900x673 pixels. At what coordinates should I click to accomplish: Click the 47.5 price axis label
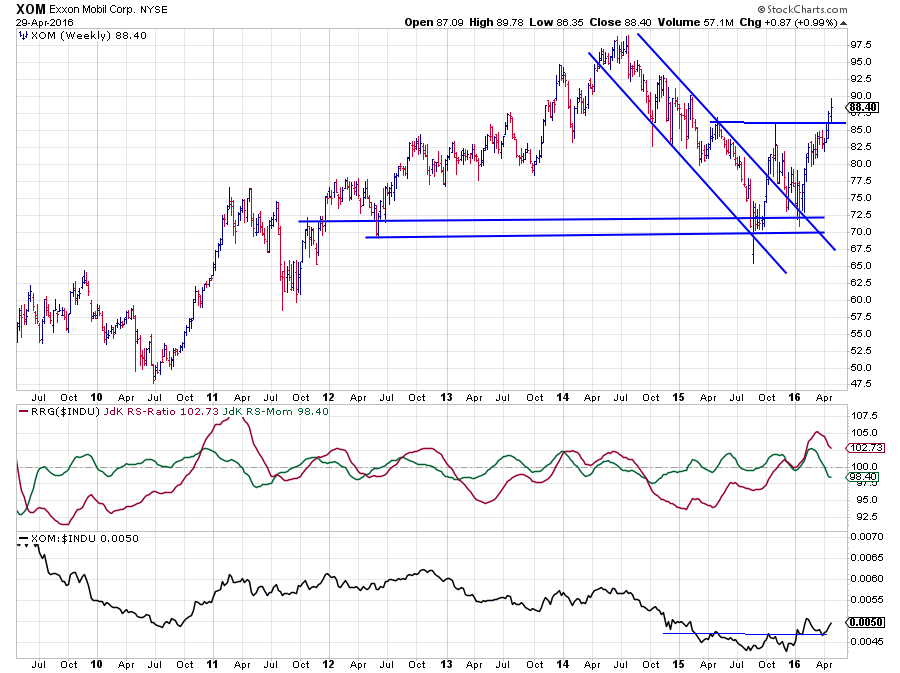point(860,383)
